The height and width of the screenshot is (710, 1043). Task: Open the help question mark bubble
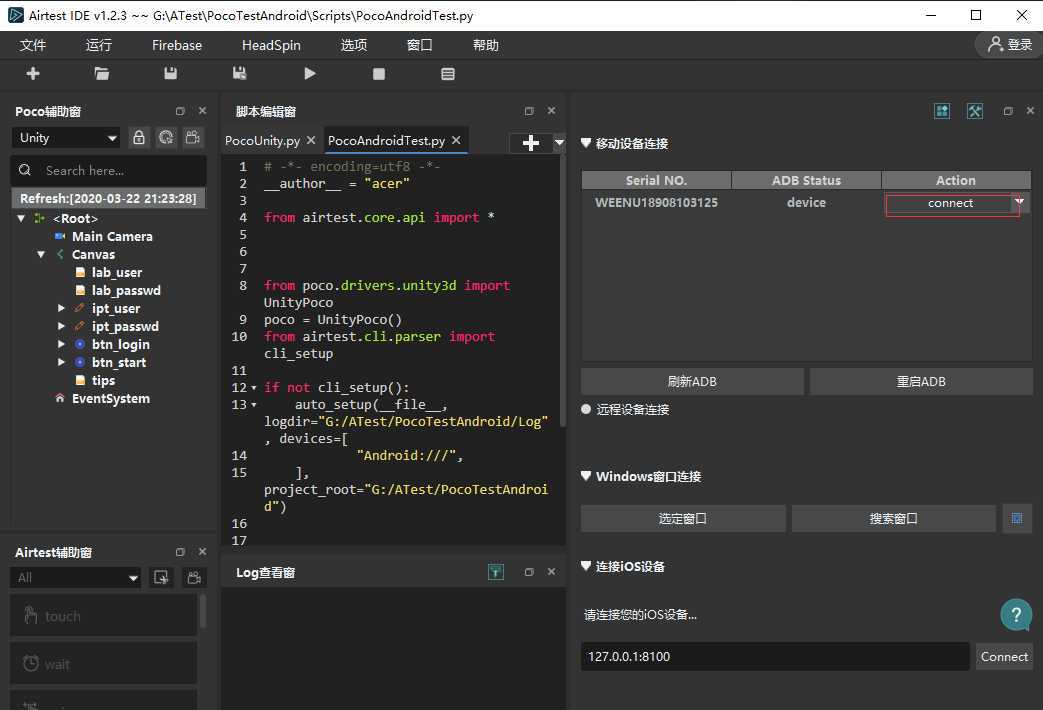1016,615
